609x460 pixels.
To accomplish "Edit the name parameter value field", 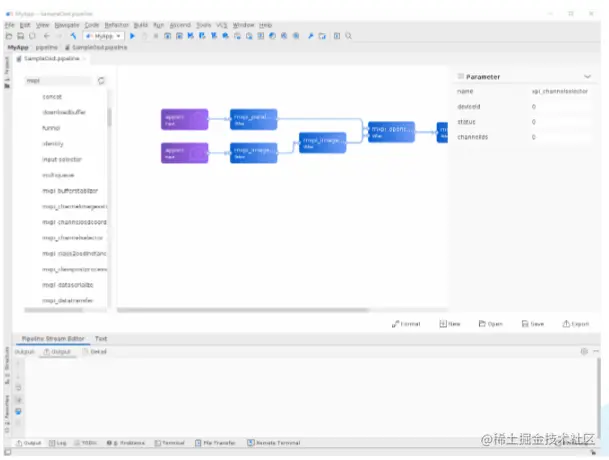I will point(560,91).
